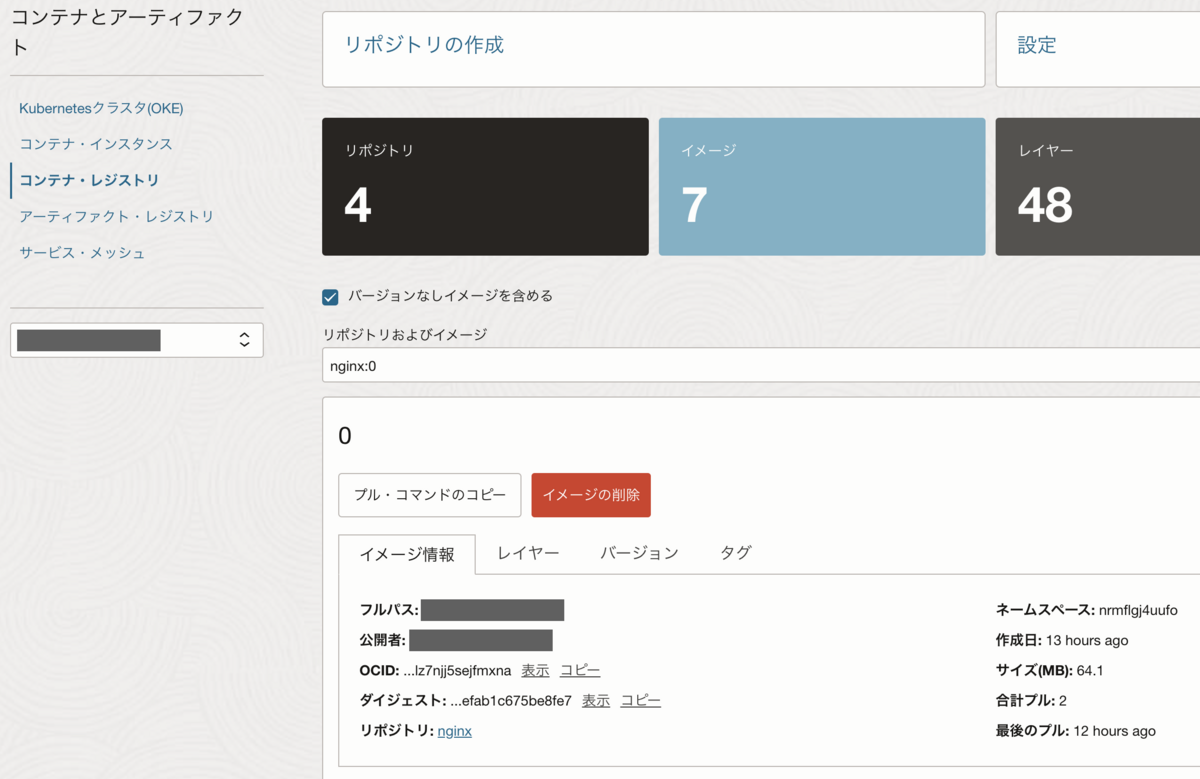Select the イメージ情報 tab
The width and height of the screenshot is (1200, 779).
tap(407, 552)
